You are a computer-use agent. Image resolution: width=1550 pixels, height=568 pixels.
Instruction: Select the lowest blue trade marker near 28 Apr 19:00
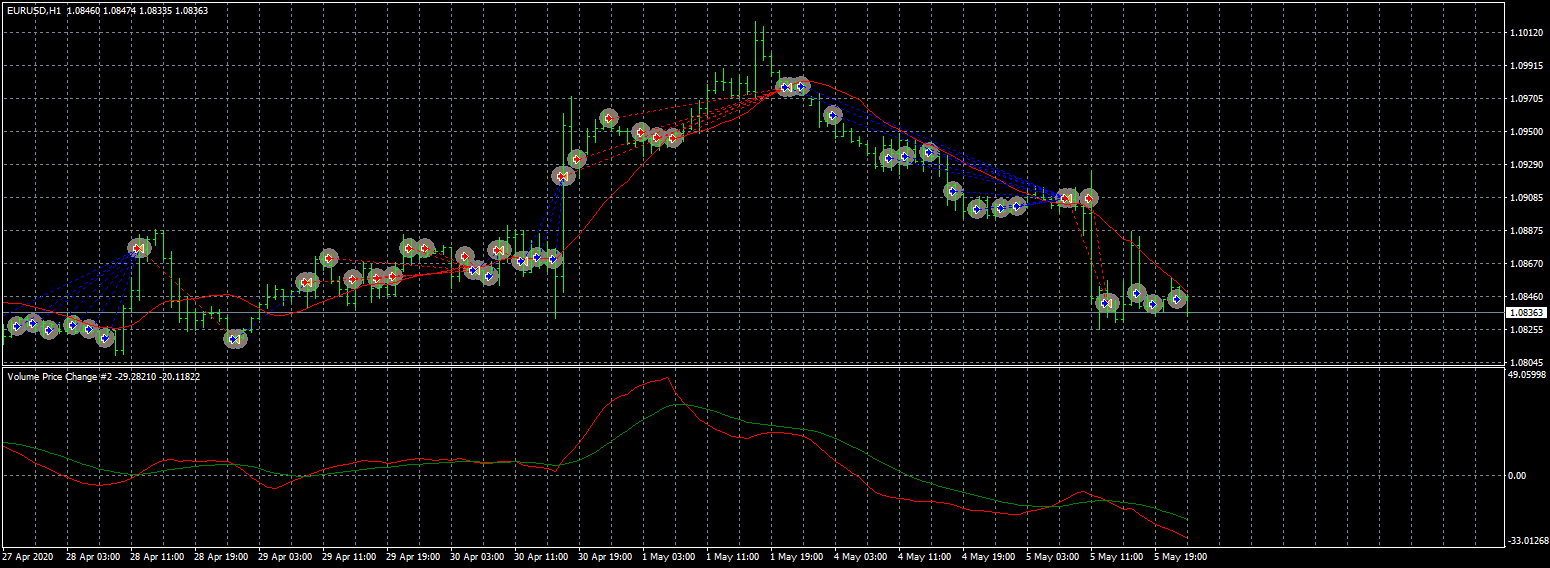tap(235, 339)
